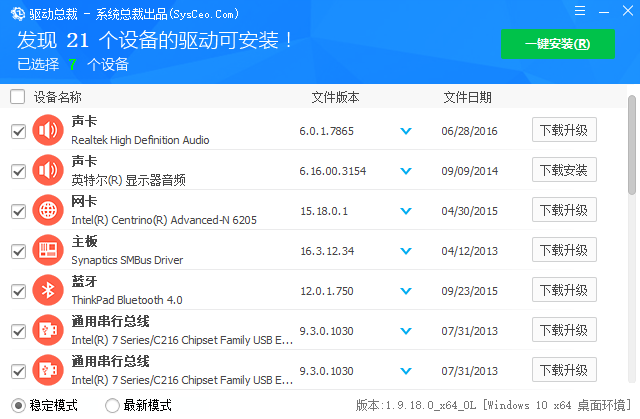The height and width of the screenshot is (419, 640).
Task: Click the 英特尔(R) 显示器音频 sound card icon
Action: 48,170
